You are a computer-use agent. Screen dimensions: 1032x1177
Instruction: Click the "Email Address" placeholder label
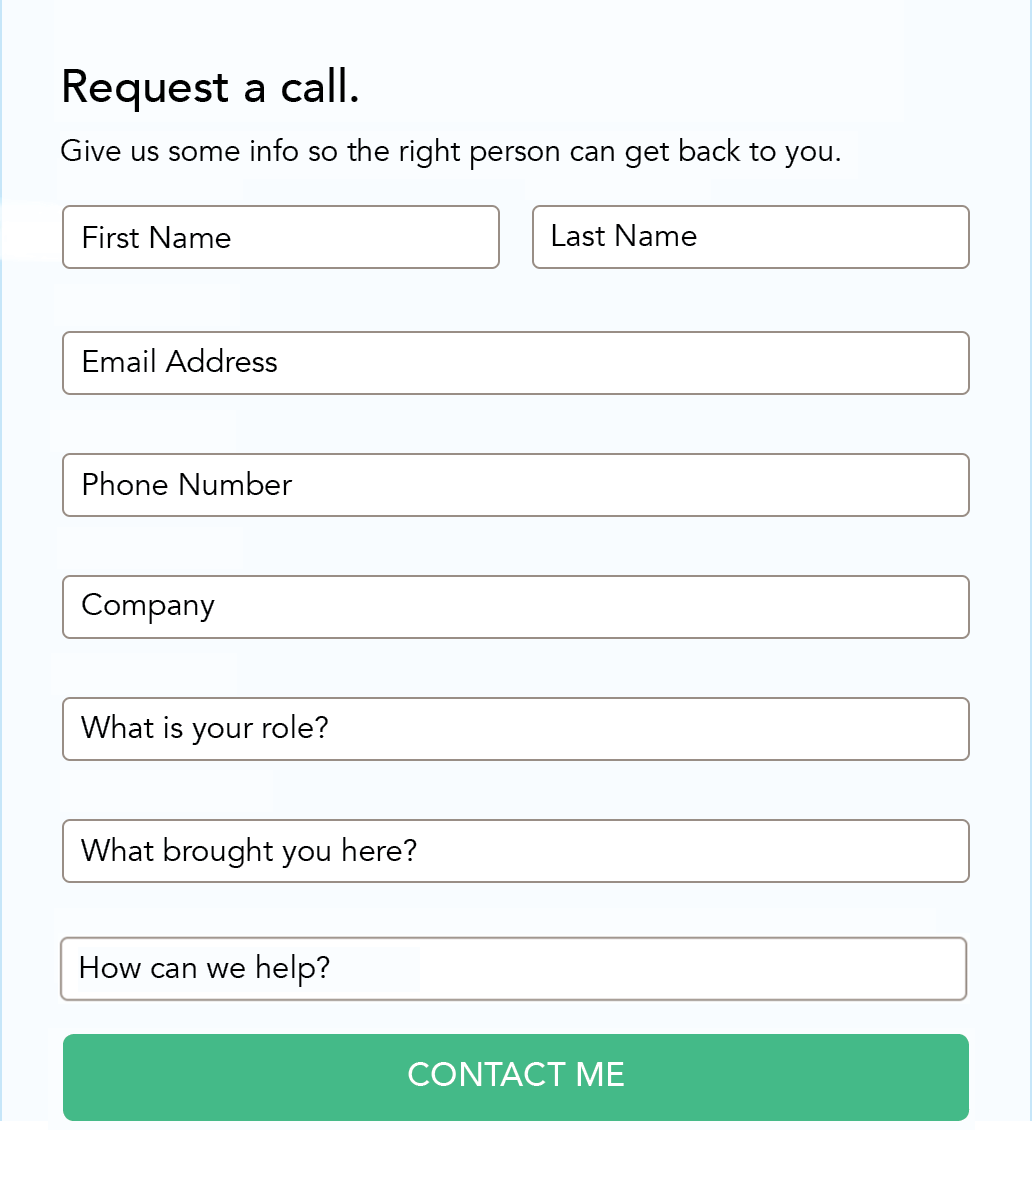point(179,362)
